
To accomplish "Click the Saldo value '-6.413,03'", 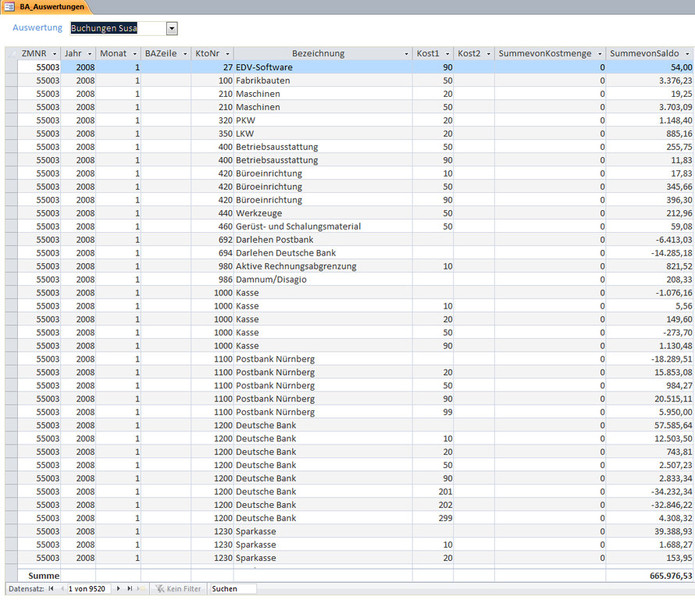I will [650, 240].
